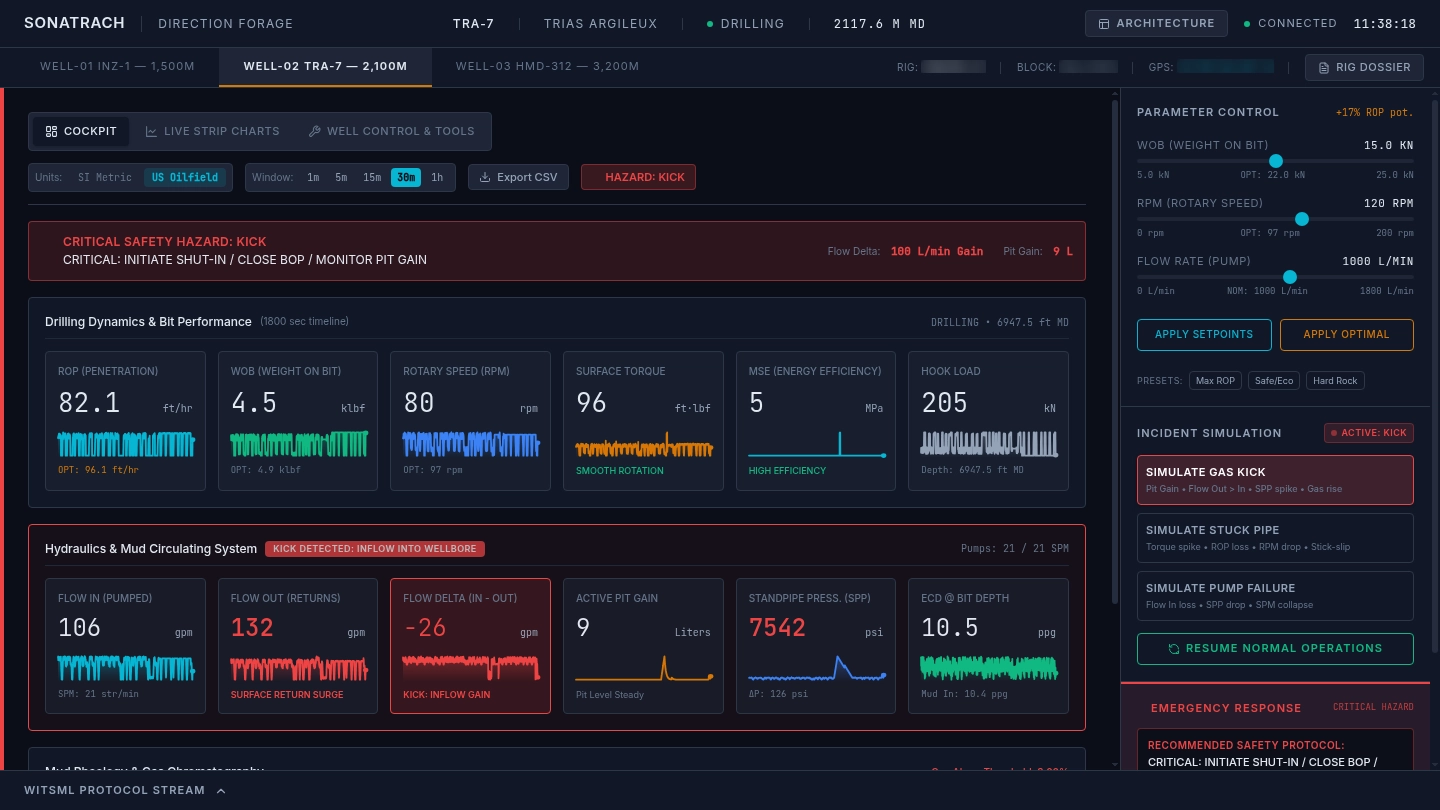Click the green dot beside Drilling status
Viewport: 1440px width, 810px height.
tap(710, 23)
